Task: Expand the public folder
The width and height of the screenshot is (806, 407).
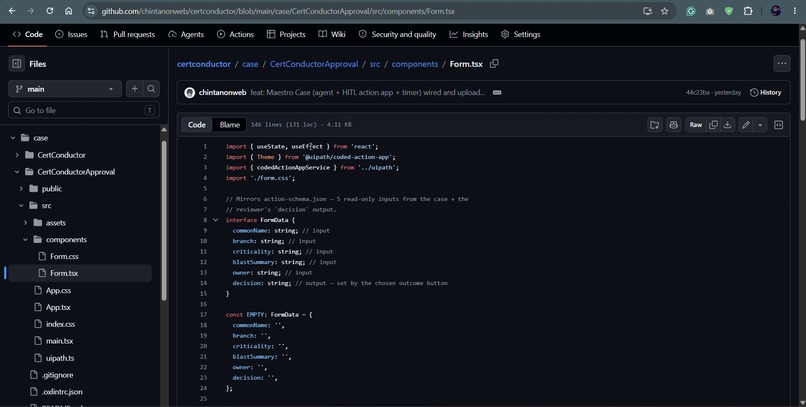Action: pyautogui.click(x=21, y=189)
